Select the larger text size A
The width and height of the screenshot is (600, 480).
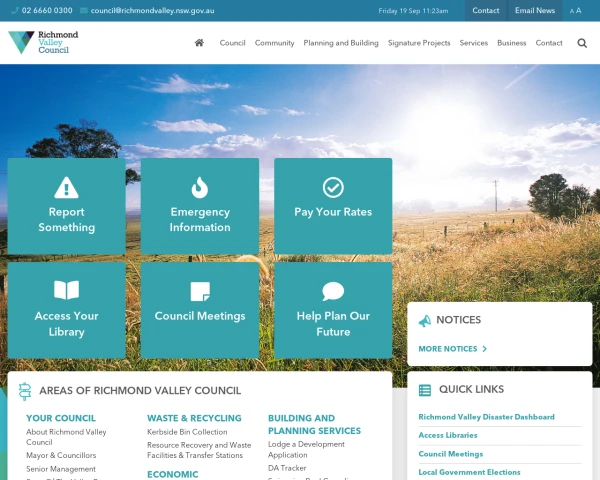pos(578,11)
